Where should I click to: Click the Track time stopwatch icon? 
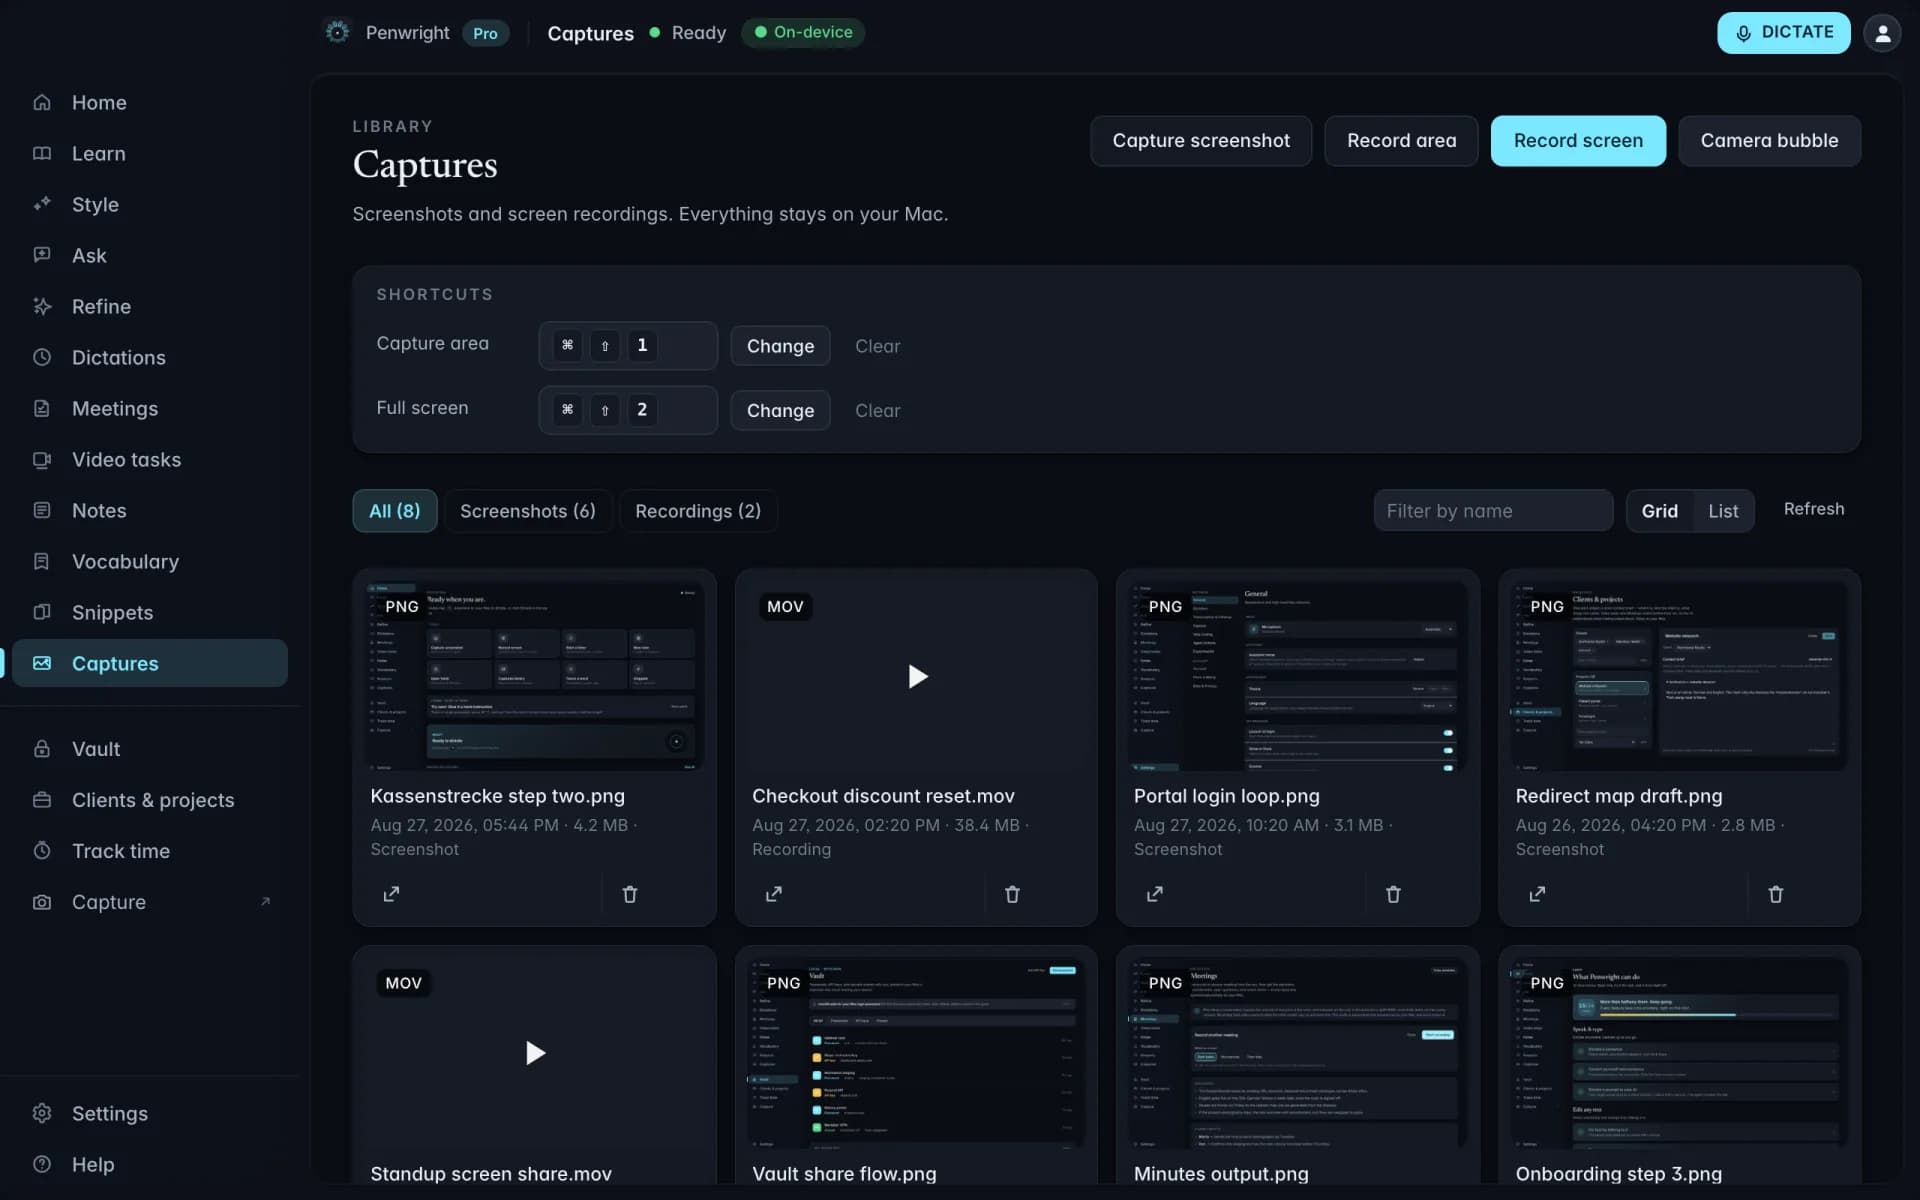click(42, 850)
